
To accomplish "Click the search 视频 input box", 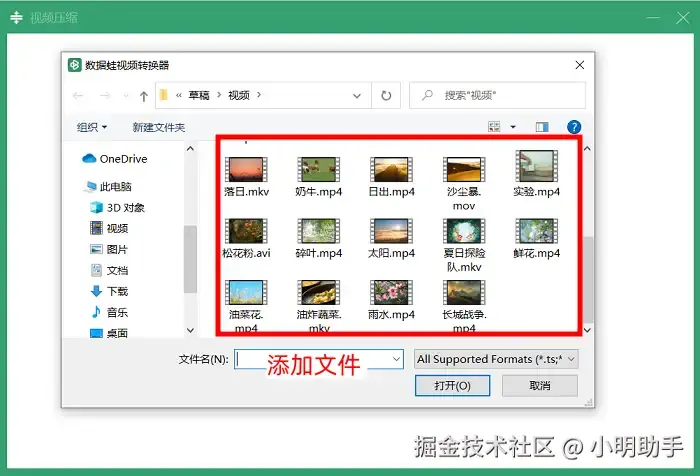I will (x=497, y=95).
